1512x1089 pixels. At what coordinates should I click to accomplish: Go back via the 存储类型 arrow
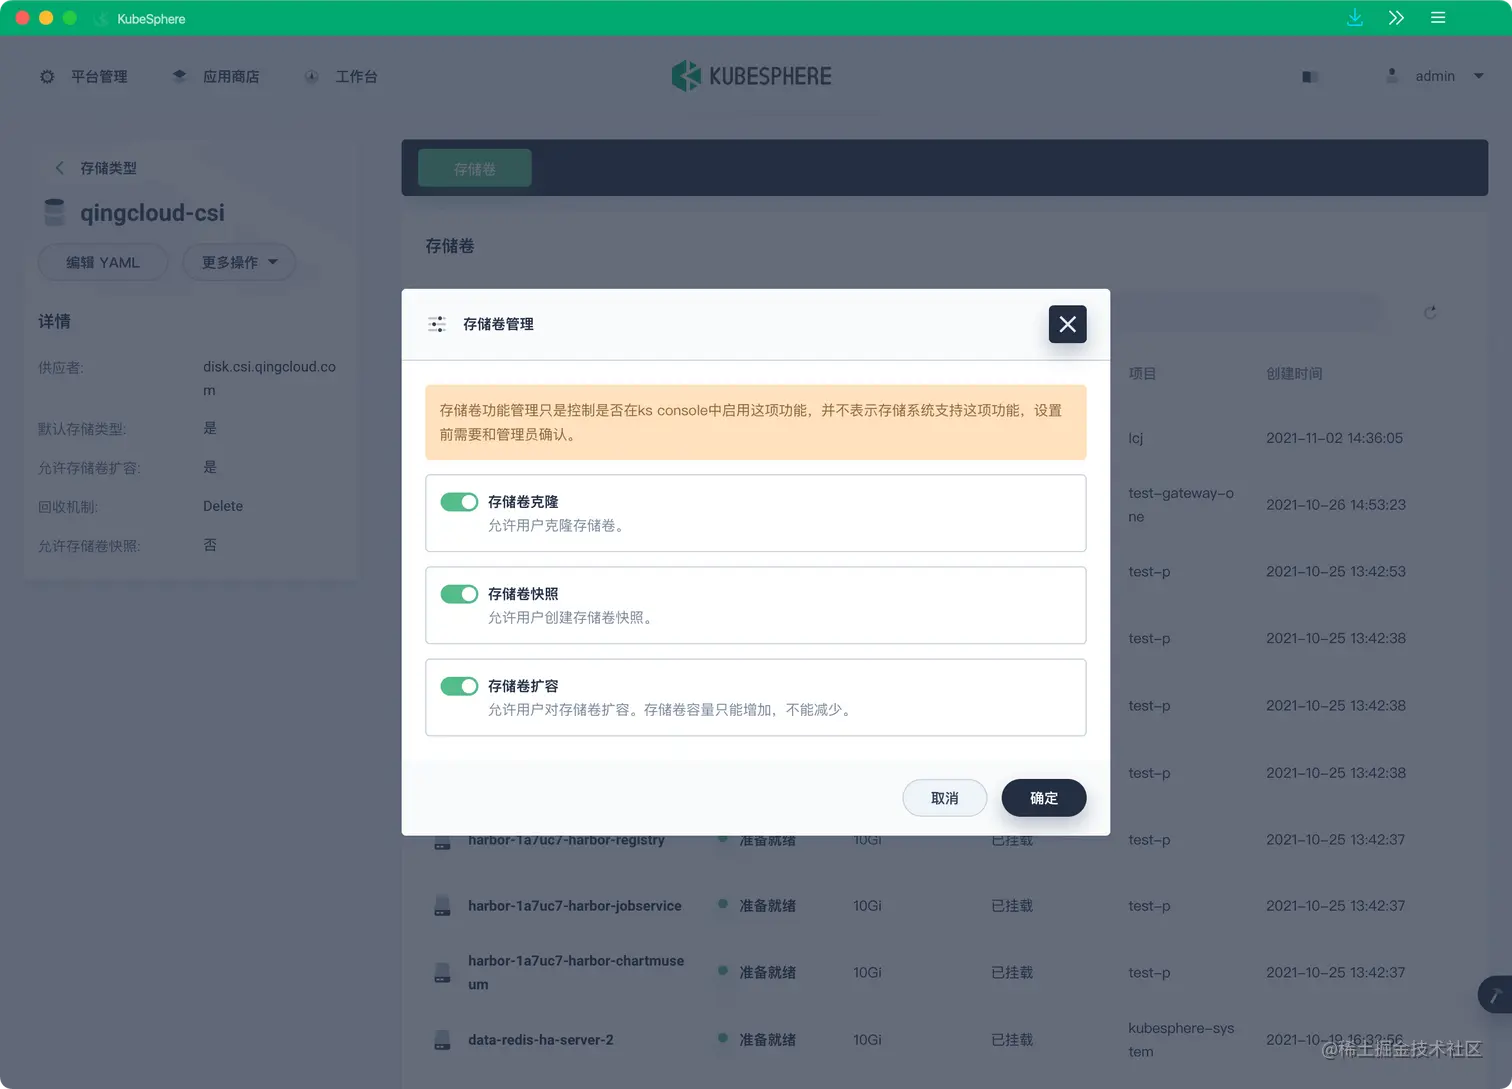point(59,168)
